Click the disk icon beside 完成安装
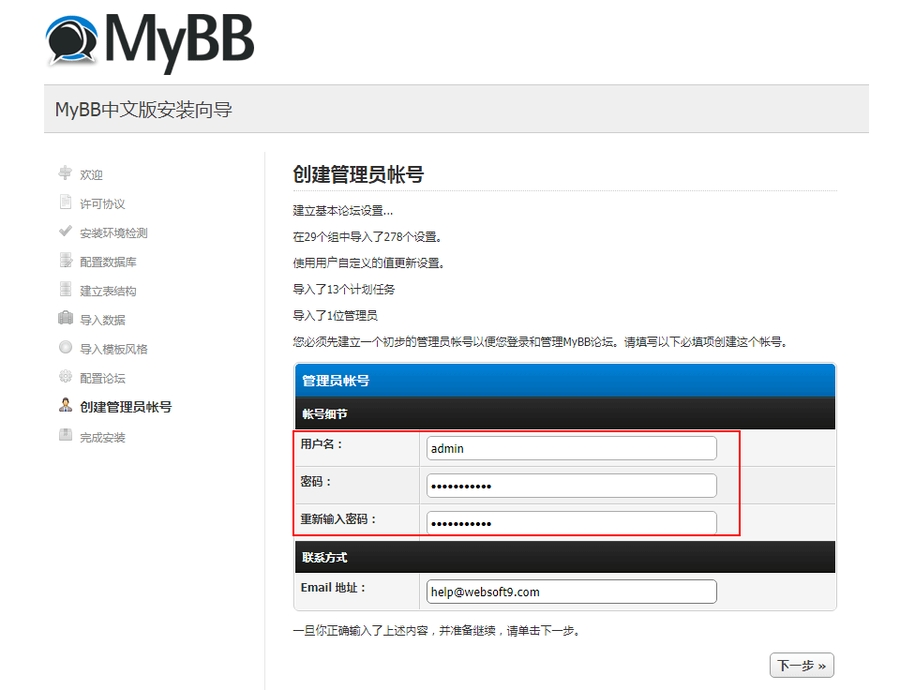Viewport: 900px width, 690px height. point(65,436)
